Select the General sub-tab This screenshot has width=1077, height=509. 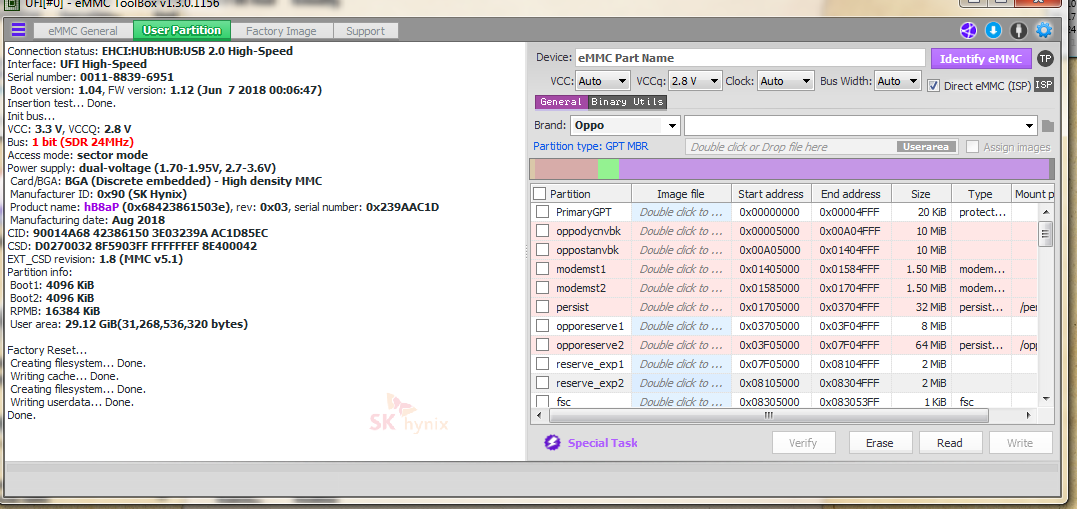click(561, 102)
